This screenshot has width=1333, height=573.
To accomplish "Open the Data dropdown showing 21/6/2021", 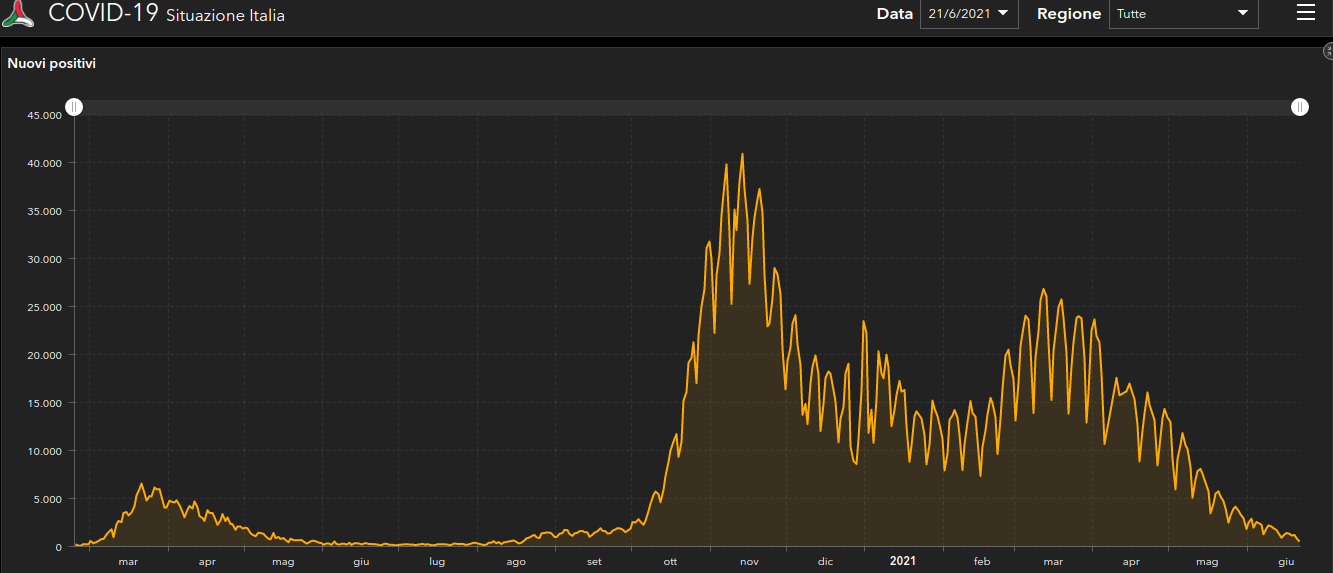I will tap(968, 14).
